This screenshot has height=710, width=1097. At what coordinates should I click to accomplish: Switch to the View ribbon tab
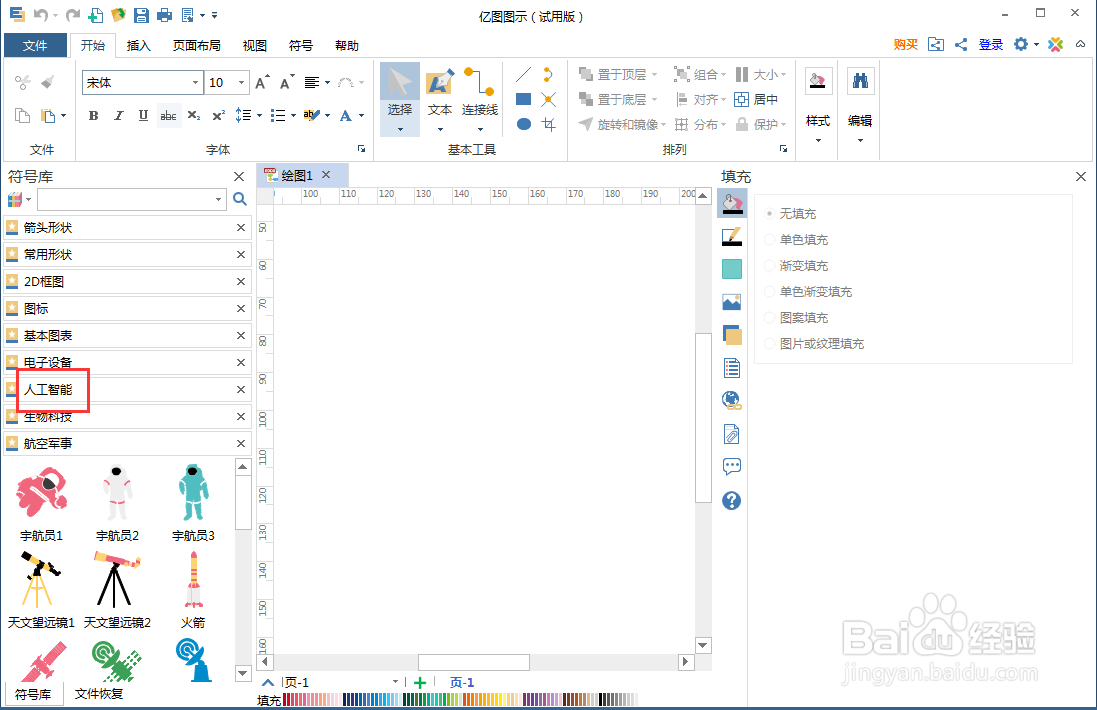pyautogui.click(x=255, y=45)
